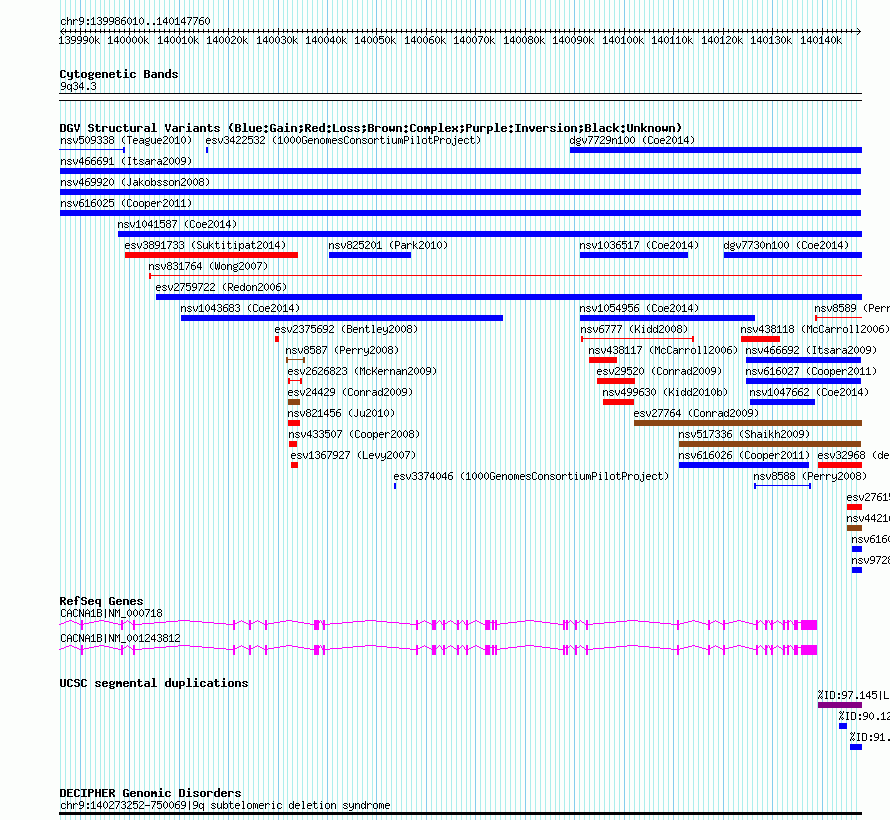The height and width of the screenshot is (820, 890).
Task: Click the DECIPHER Genomic Disorders heading
Action: 150,793
